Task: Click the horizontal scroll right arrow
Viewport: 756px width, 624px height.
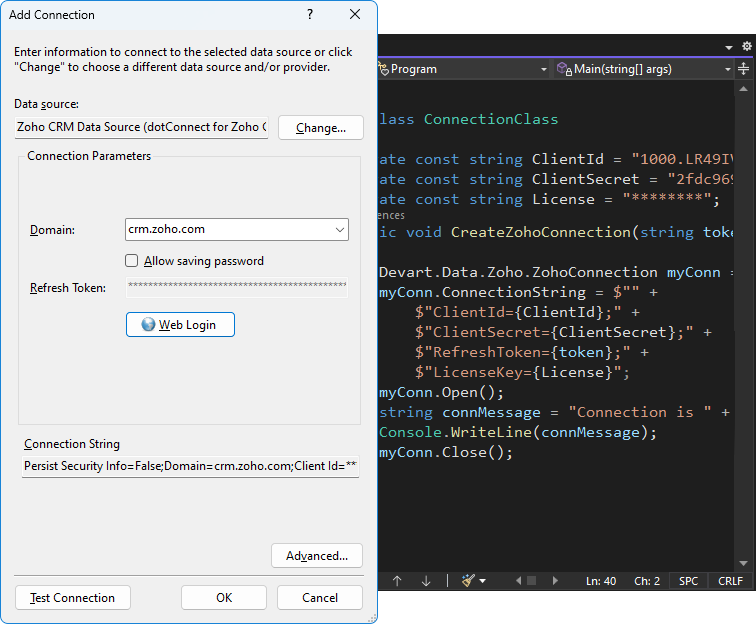Action: [555, 581]
